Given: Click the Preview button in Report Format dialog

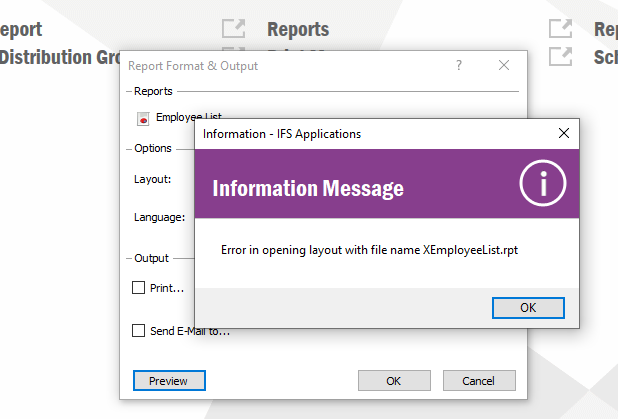Looking at the screenshot, I should 169,381.
